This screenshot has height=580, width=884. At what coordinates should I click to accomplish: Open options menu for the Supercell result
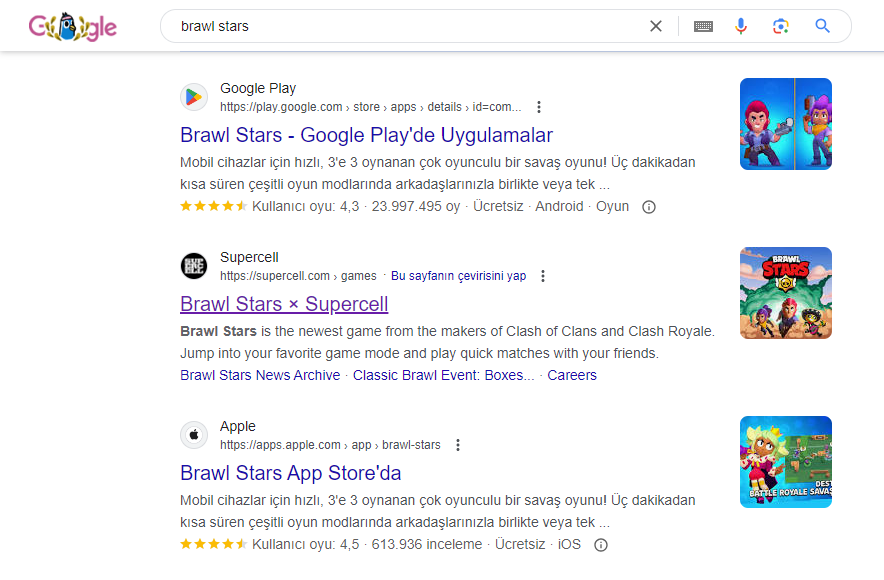coord(542,275)
